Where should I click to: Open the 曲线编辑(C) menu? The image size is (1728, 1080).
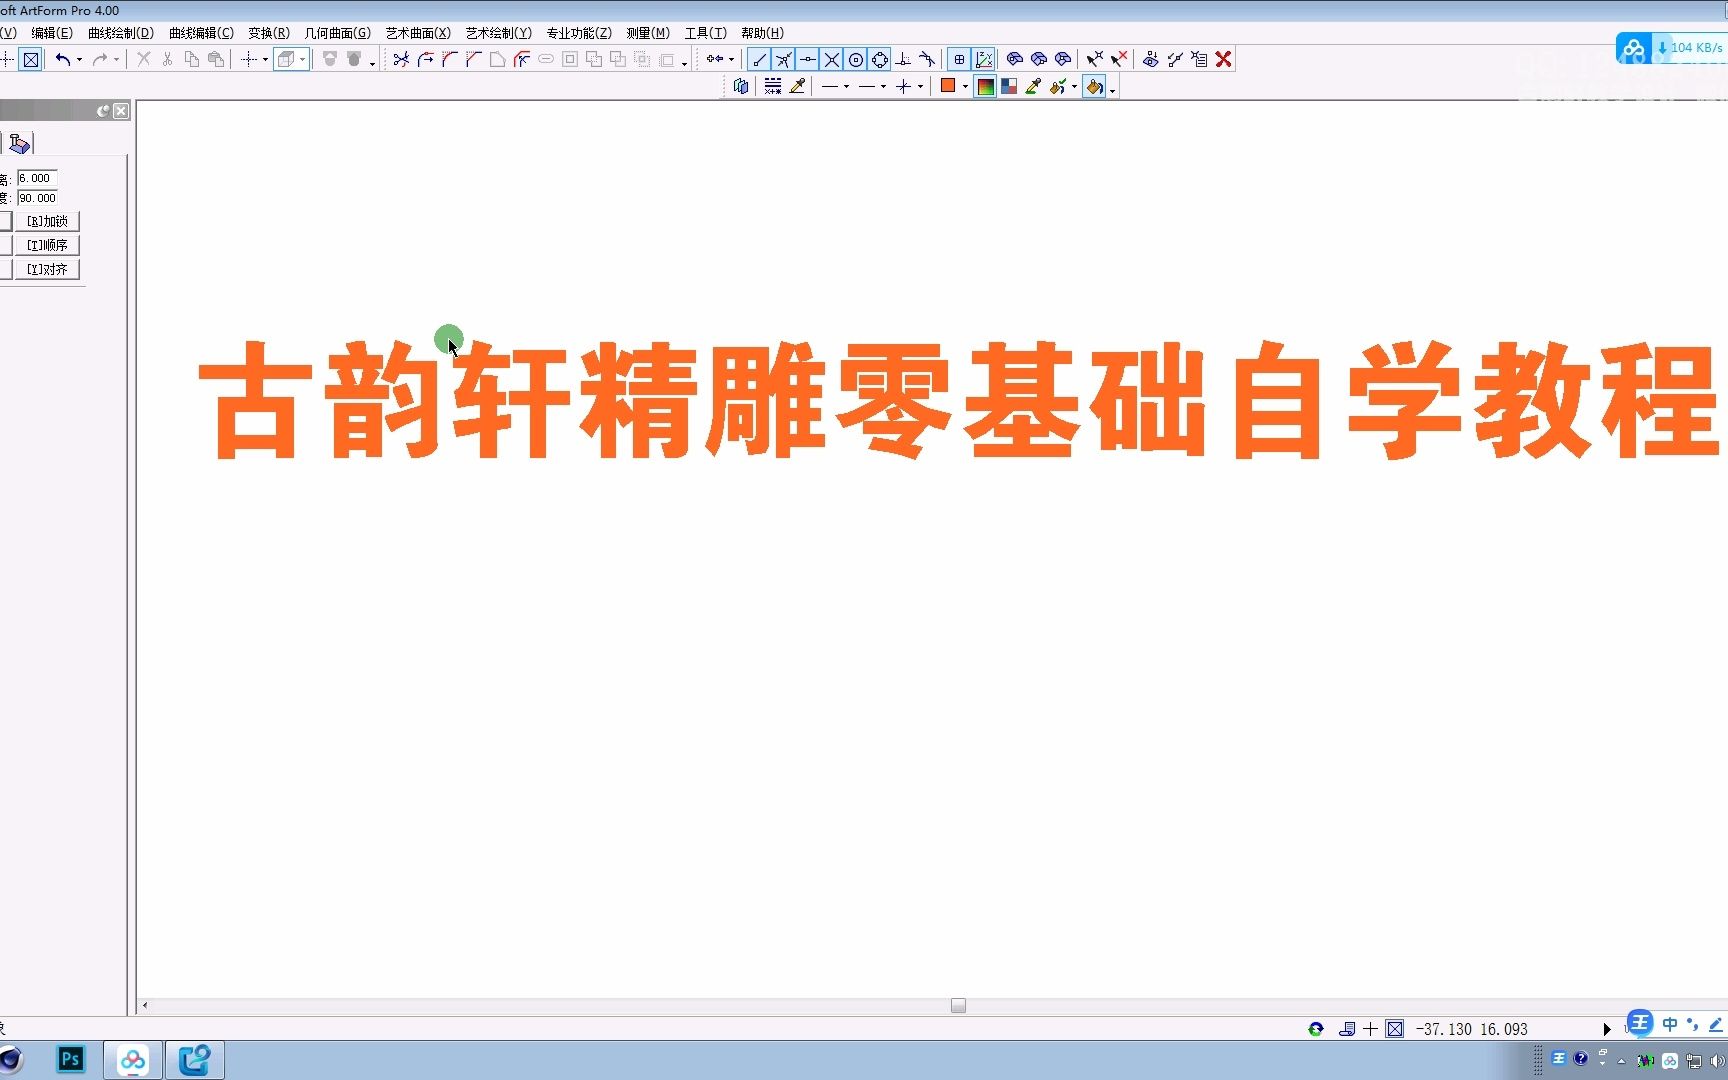coord(201,33)
